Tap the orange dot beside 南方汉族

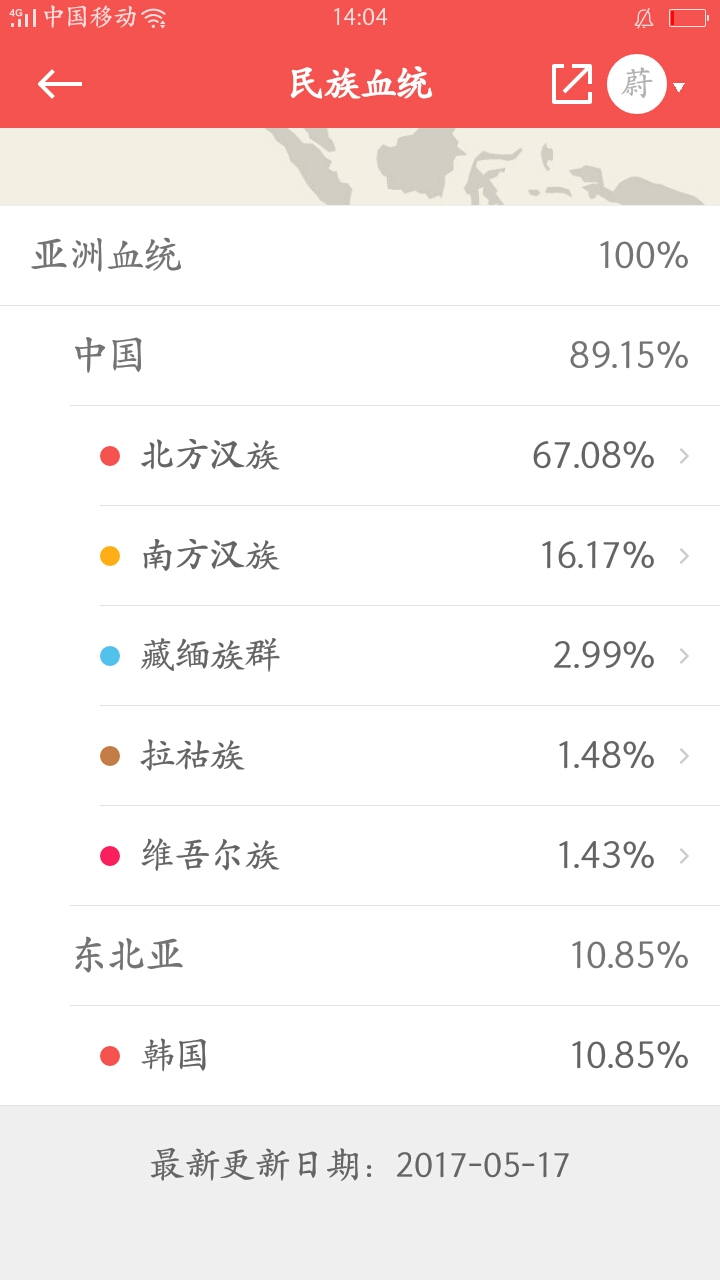pos(110,556)
